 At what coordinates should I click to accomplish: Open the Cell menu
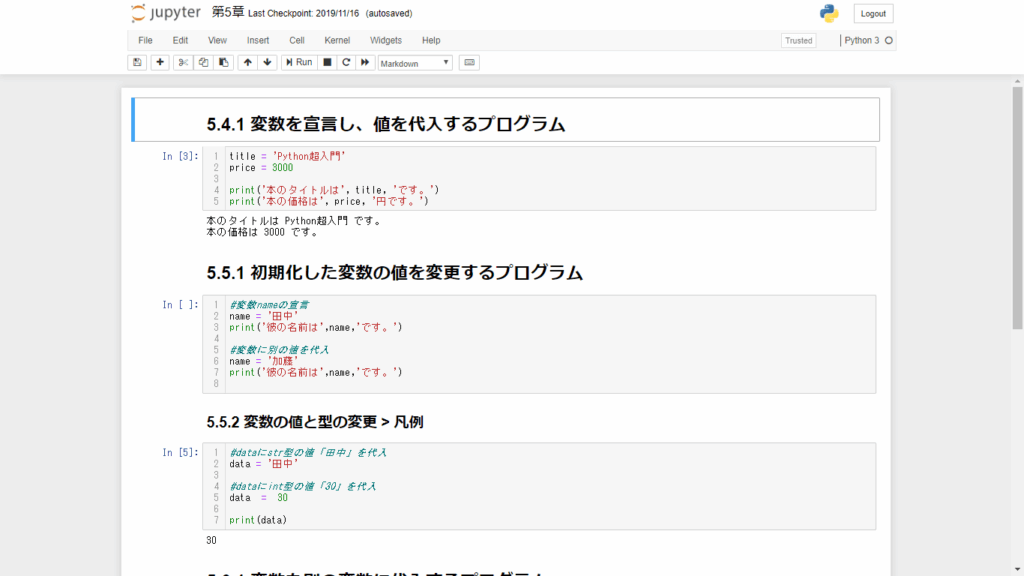(x=297, y=40)
